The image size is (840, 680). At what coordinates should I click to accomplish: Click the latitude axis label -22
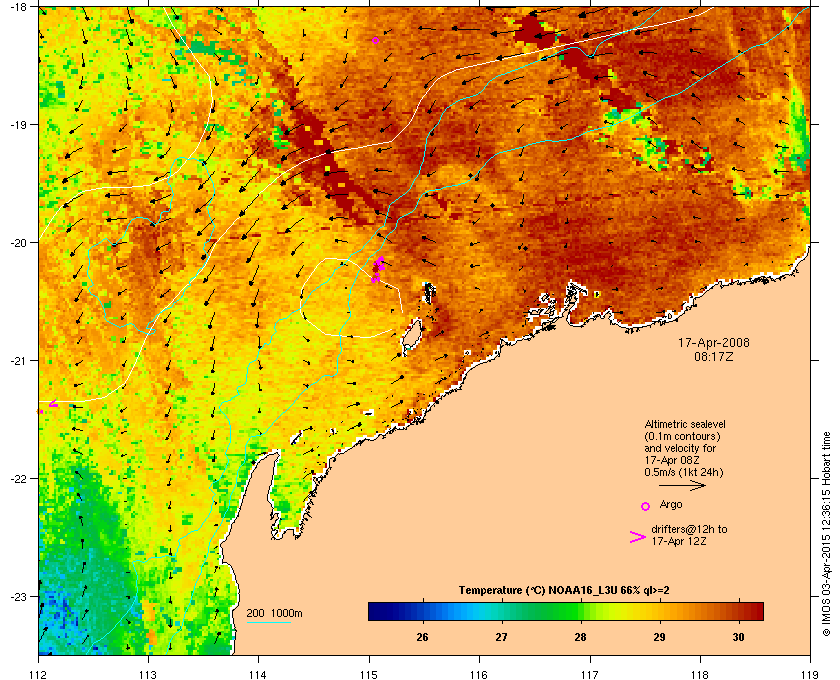click(18, 478)
